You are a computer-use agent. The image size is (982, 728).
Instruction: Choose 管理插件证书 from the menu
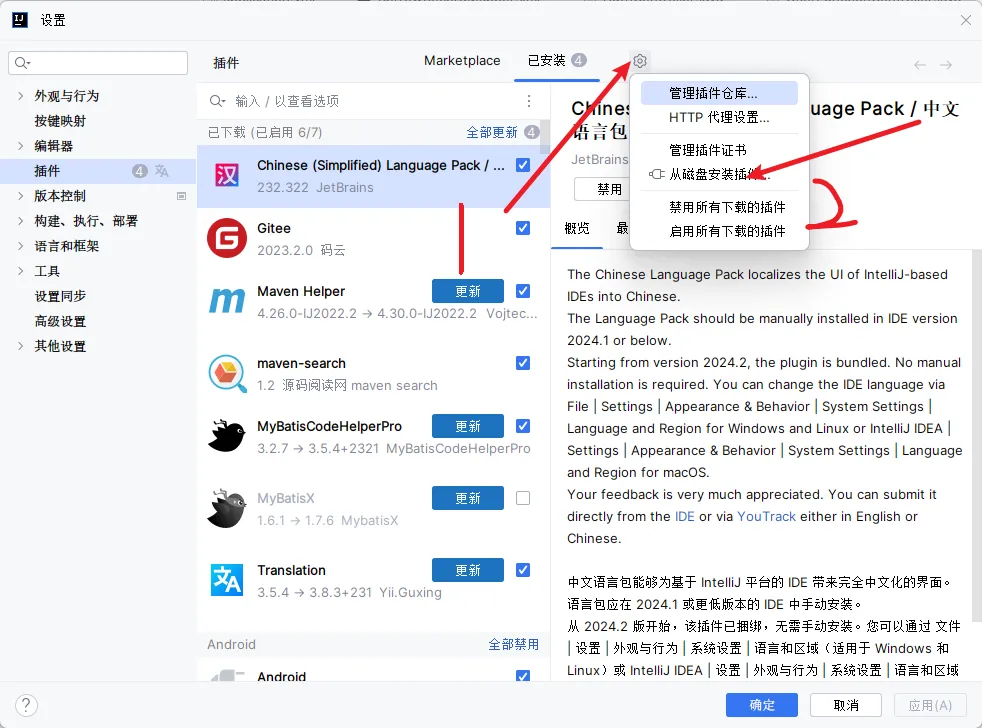point(719,150)
